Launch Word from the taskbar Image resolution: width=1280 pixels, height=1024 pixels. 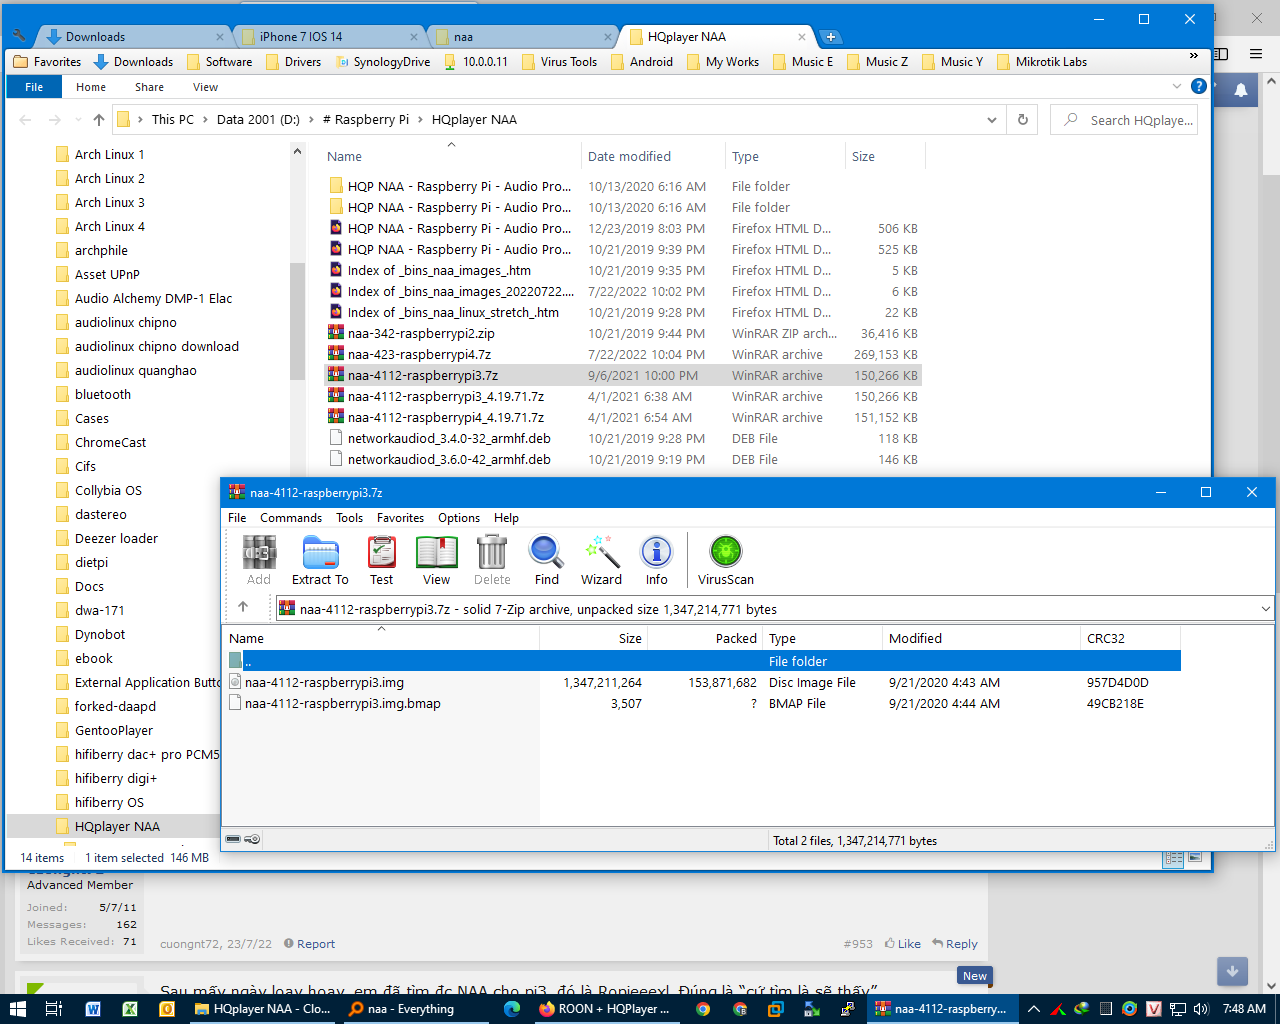(93, 1009)
